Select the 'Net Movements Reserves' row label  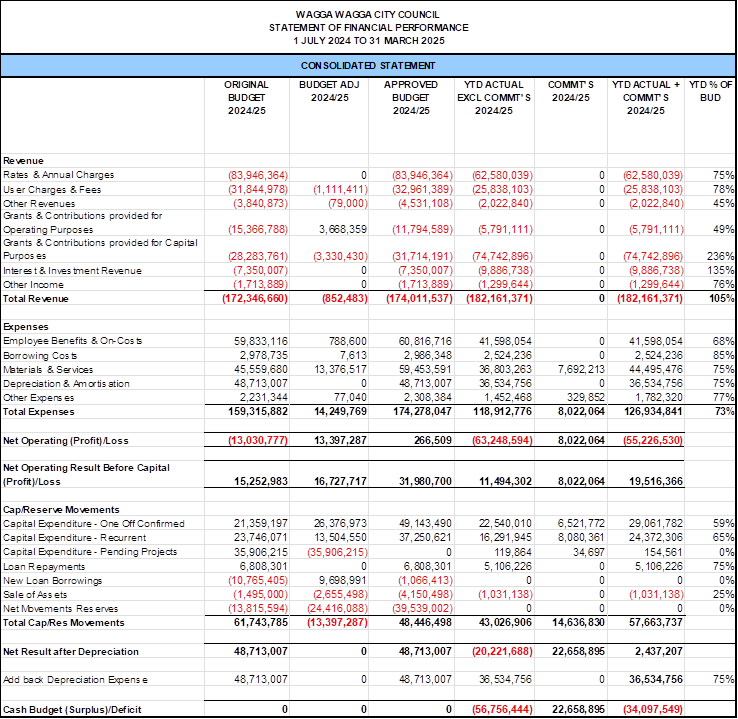click(x=60, y=609)
